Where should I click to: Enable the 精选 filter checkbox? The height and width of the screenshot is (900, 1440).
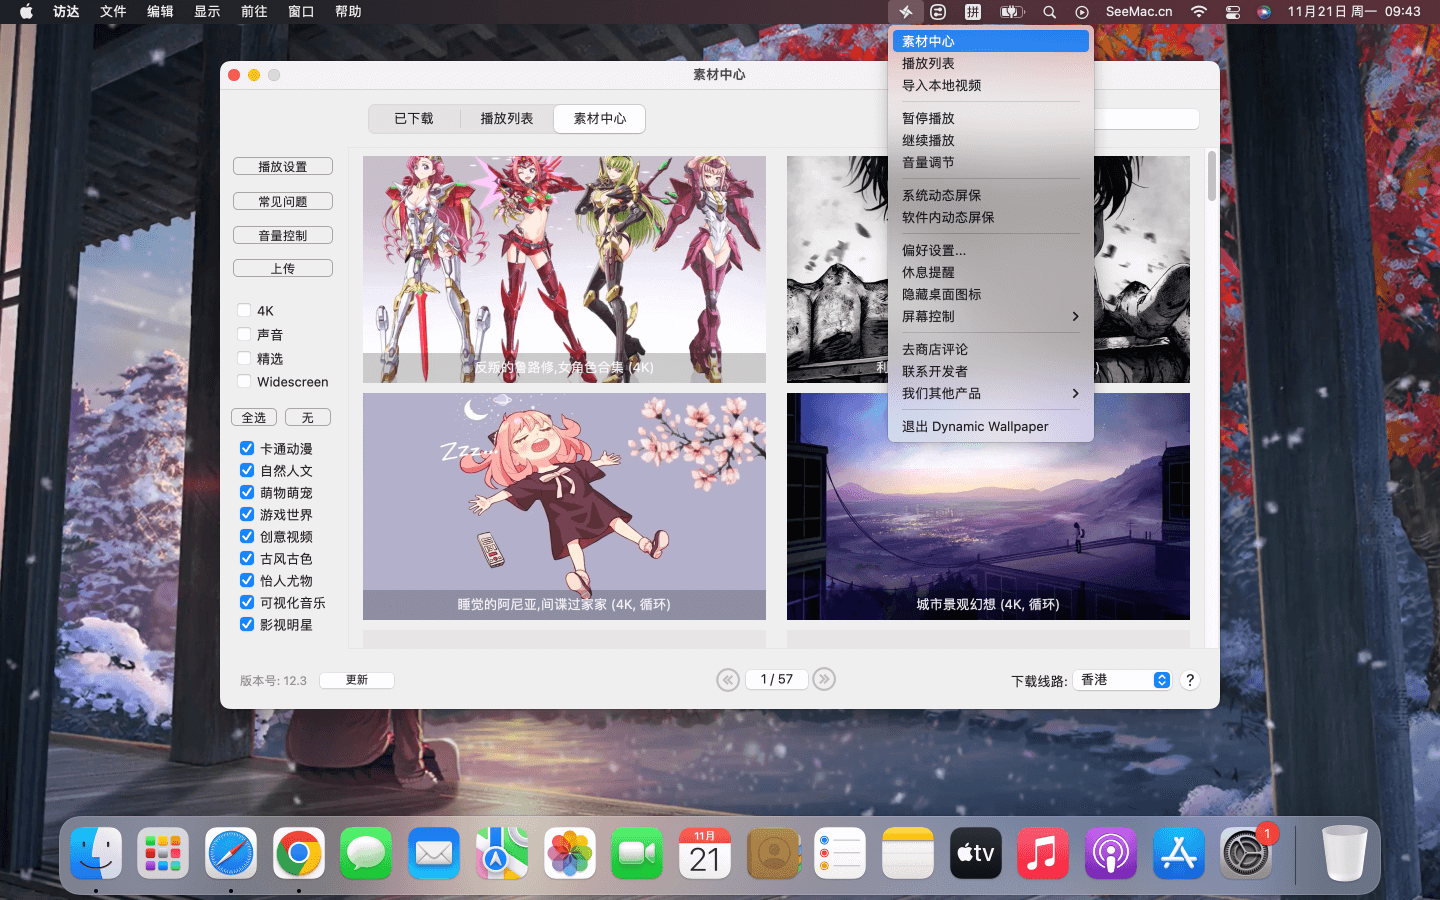pyautogui.click(x=244, y=358)
